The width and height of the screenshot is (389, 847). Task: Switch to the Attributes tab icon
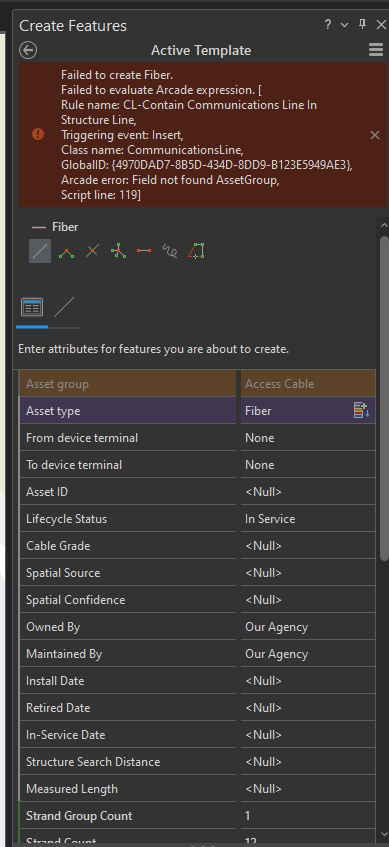[32, 308]
